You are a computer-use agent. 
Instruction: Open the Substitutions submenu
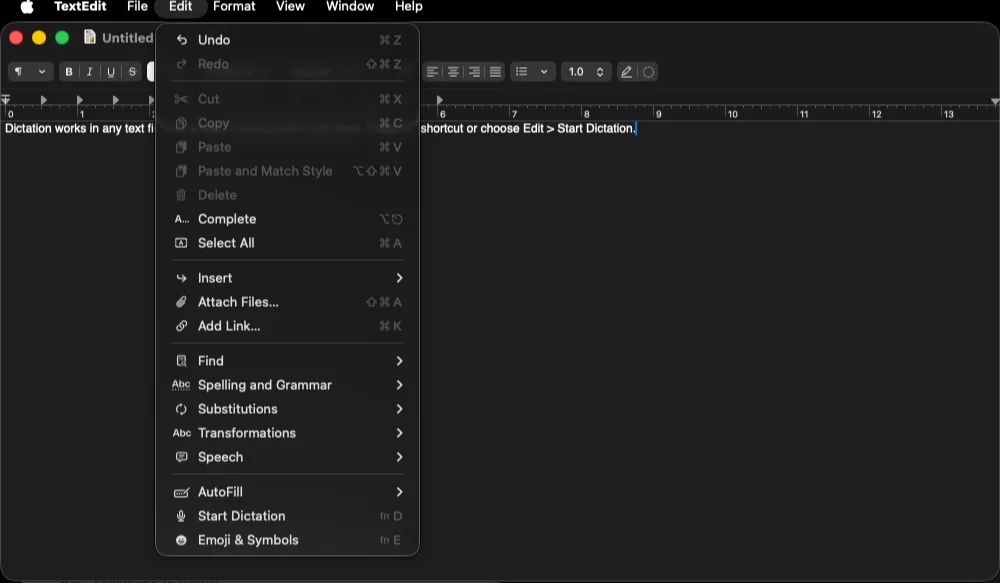click(x=287, y=409)
